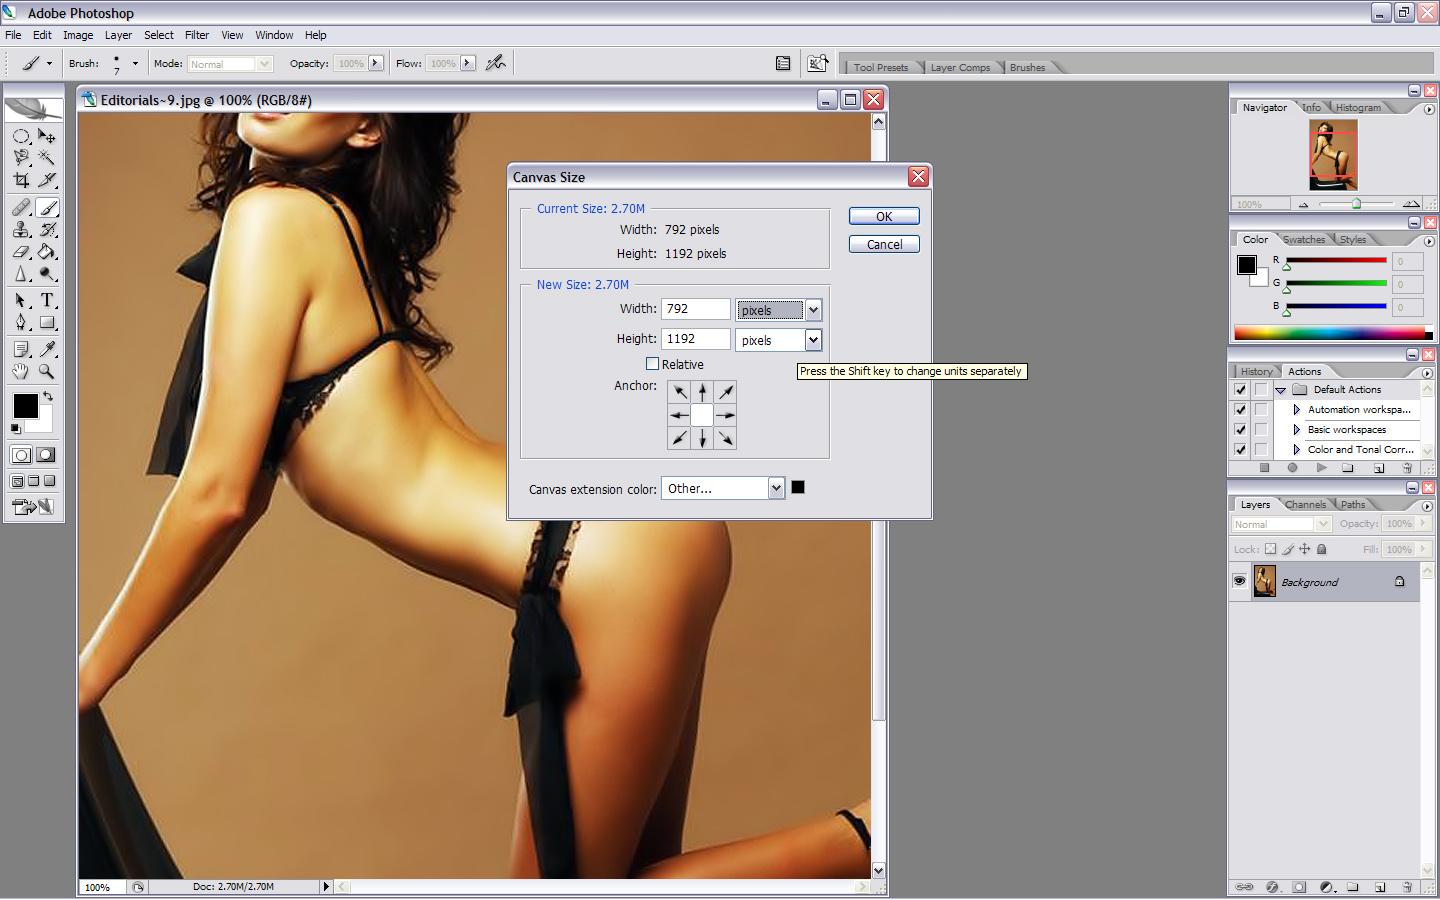
Task: Open Canvas extension color dropdown
Action: point(776,488)
